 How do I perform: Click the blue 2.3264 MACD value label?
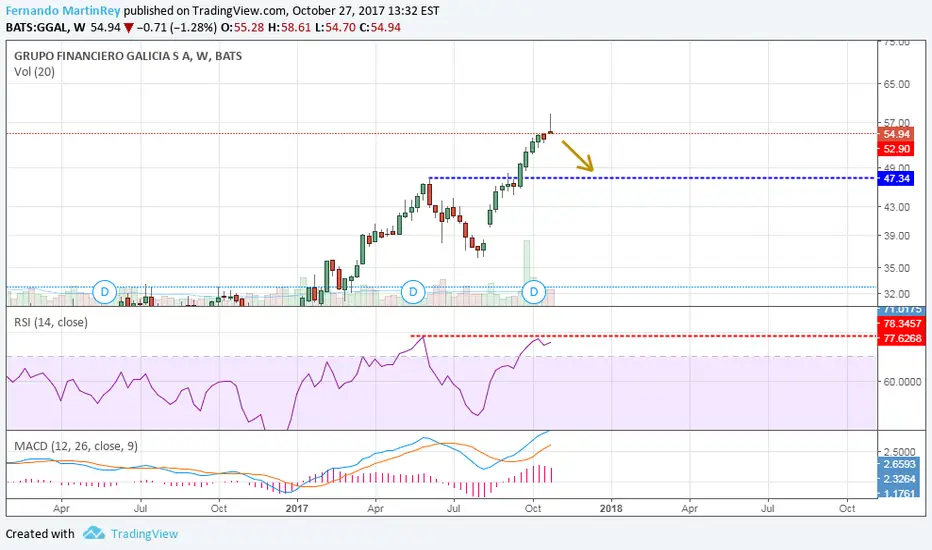pyautogui.click(x=899, y=479)
